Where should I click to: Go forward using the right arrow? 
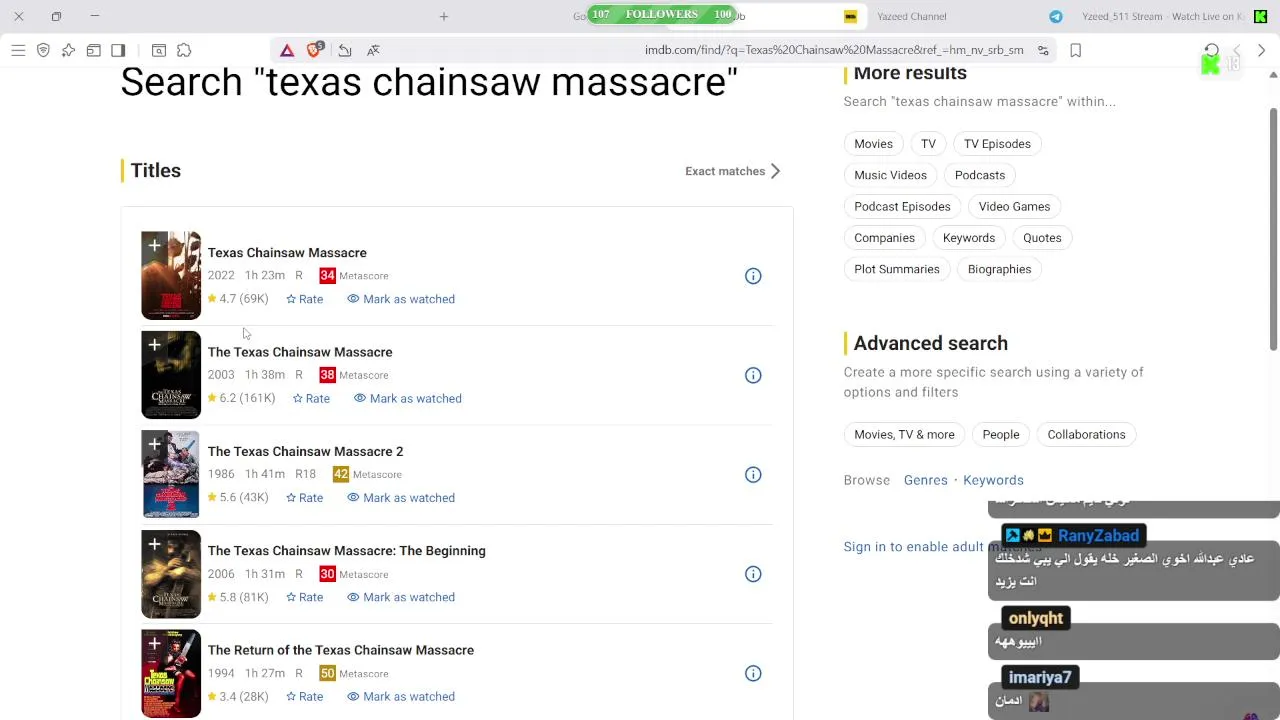[1261, 50]
